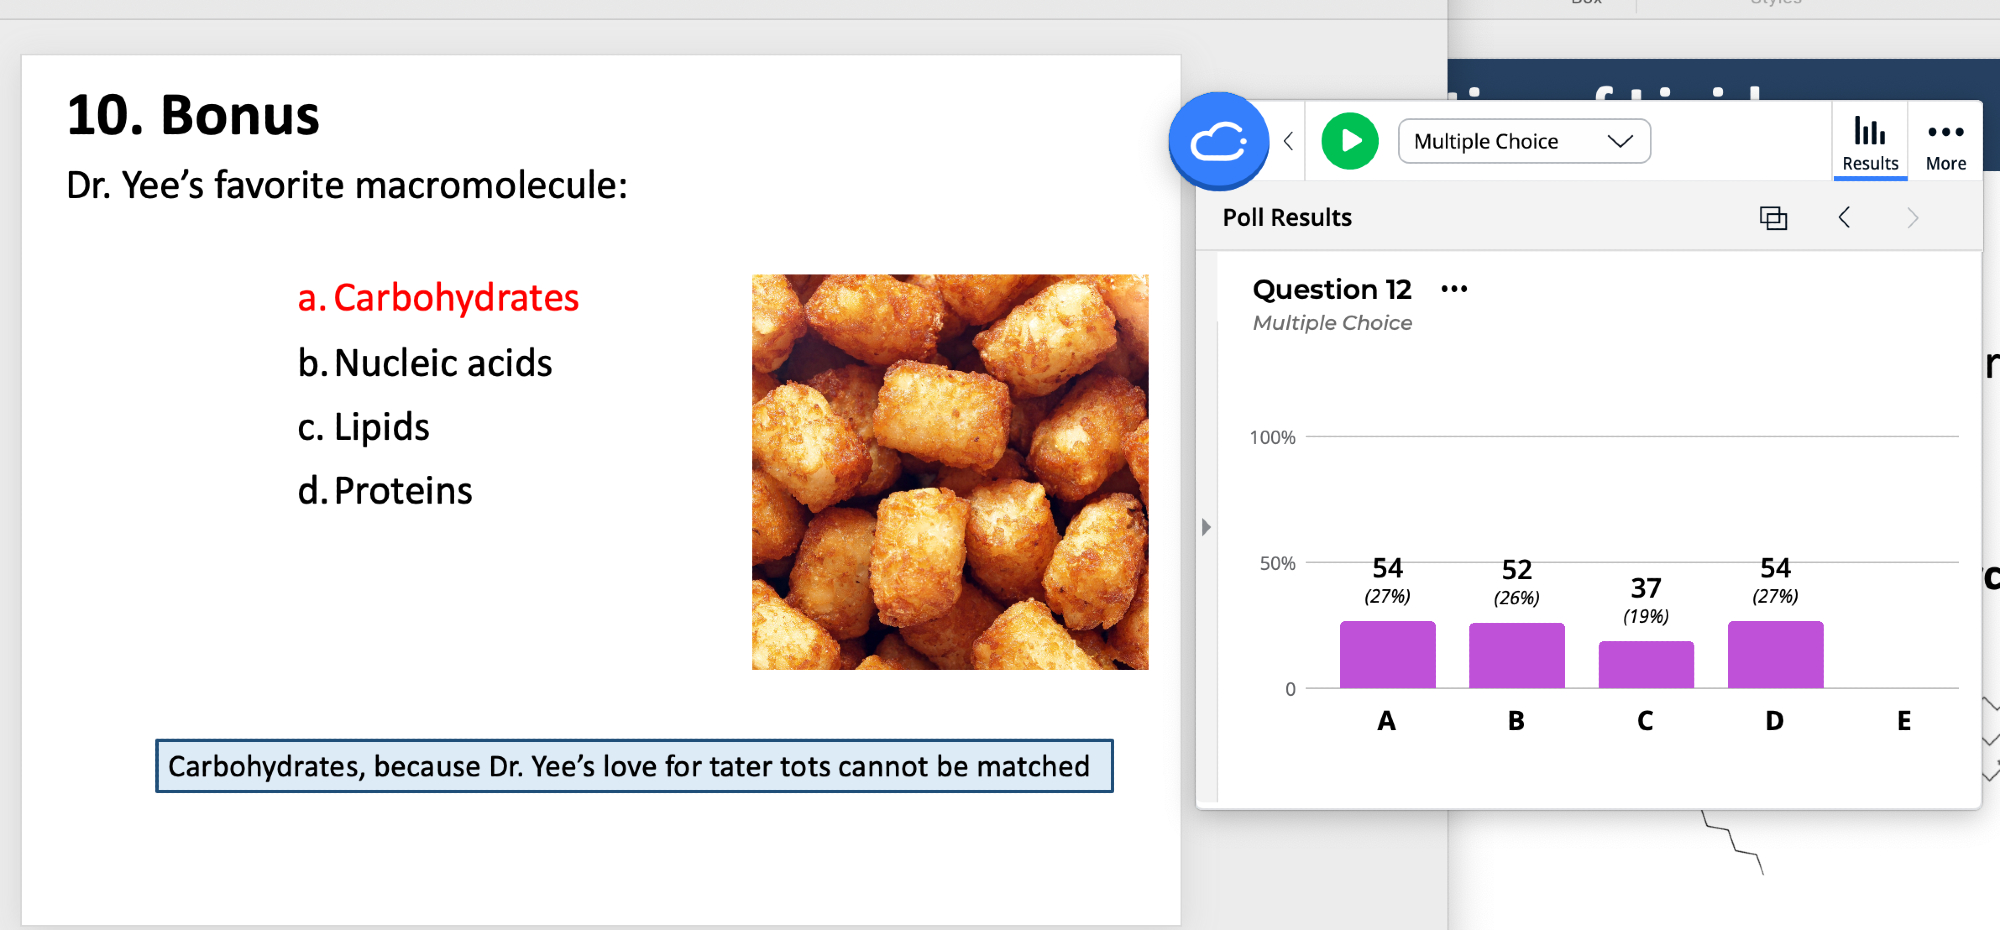Viewport: 2000px width, 930px height.
Task: Open the Question 12 options ellipsis
Action: point(1454,289)
